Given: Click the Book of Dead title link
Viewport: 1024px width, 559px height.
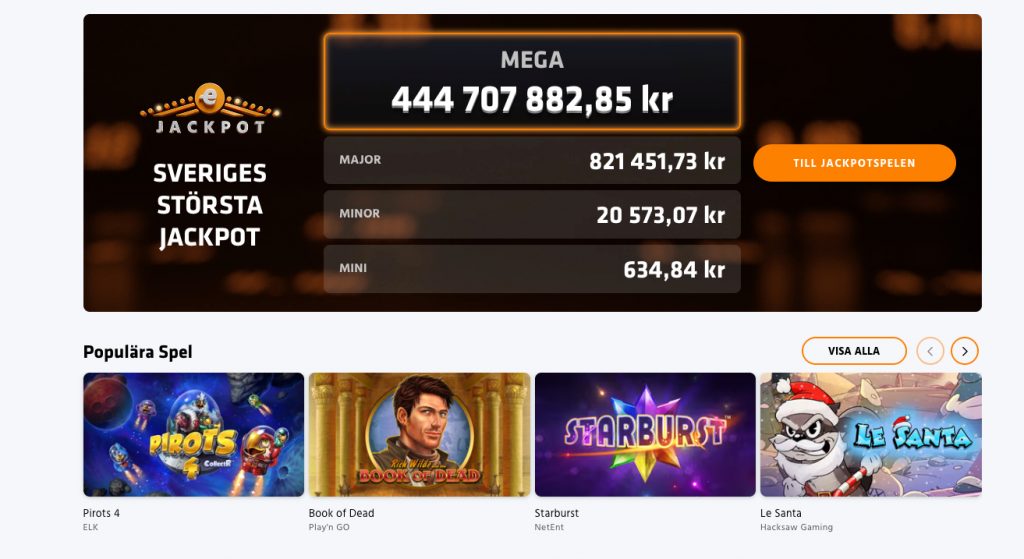Looking at the screenshot, I should tap(341, 513).
